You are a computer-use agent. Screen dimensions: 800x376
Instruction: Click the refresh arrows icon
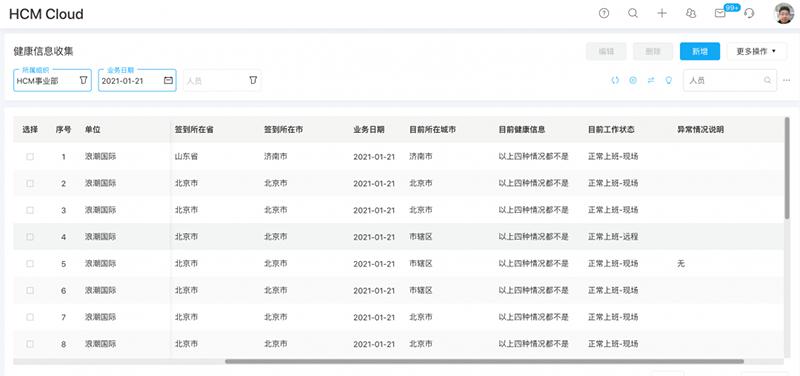pos(615,80)
